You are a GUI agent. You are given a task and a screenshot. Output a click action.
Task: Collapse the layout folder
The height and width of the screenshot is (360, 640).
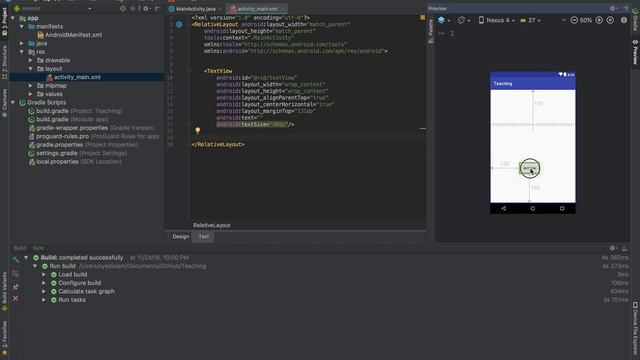click(31, 69)
